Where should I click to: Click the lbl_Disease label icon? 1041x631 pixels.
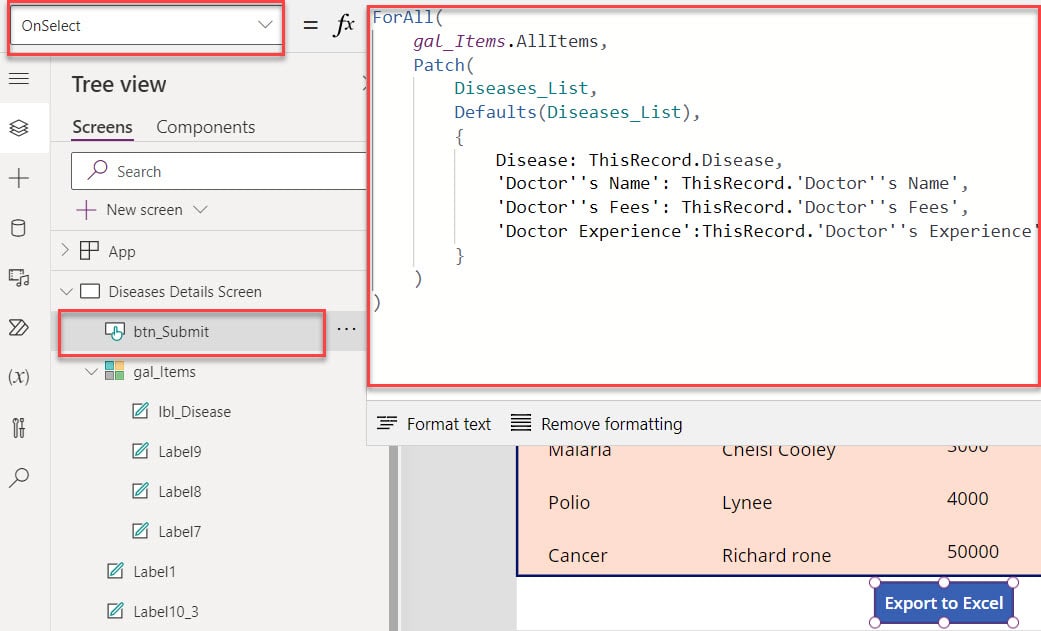point(140,411)
